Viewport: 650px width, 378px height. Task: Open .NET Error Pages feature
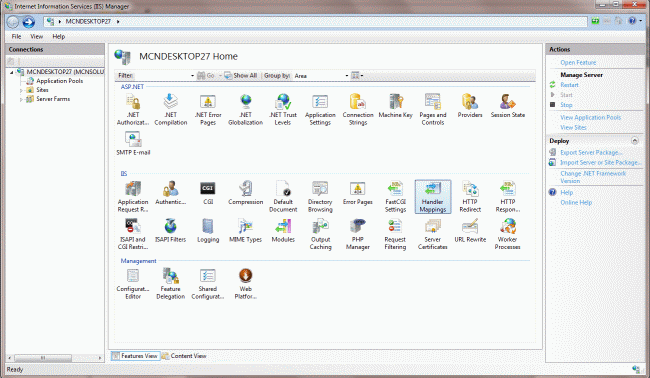point(208,109)
